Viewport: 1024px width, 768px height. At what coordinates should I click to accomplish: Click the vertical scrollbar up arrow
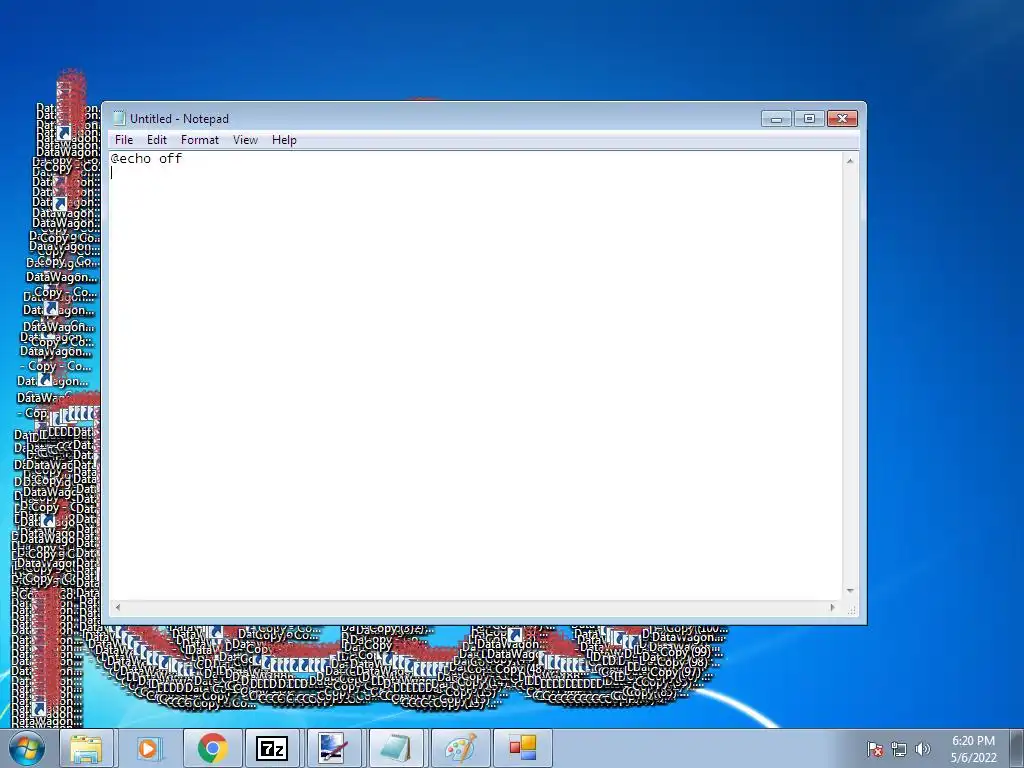(850, 160)
